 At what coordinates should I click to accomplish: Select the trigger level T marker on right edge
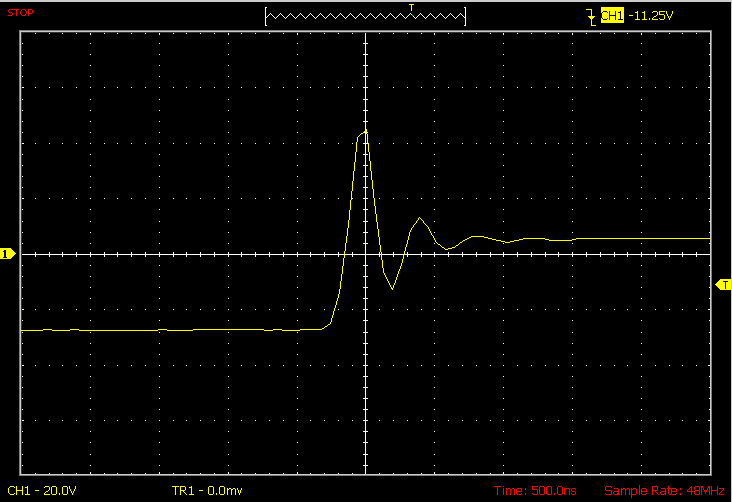pyautogui.click(x=723, y=284)
